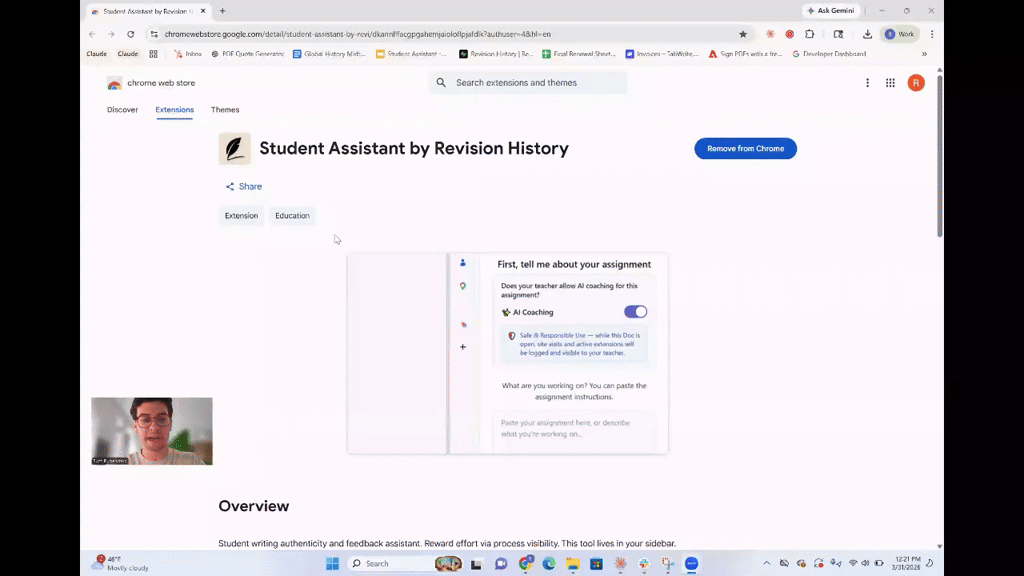Click the Share link
Viewport: 1024px width, 576px height.
pyautogui.click(x=244, y=186)
